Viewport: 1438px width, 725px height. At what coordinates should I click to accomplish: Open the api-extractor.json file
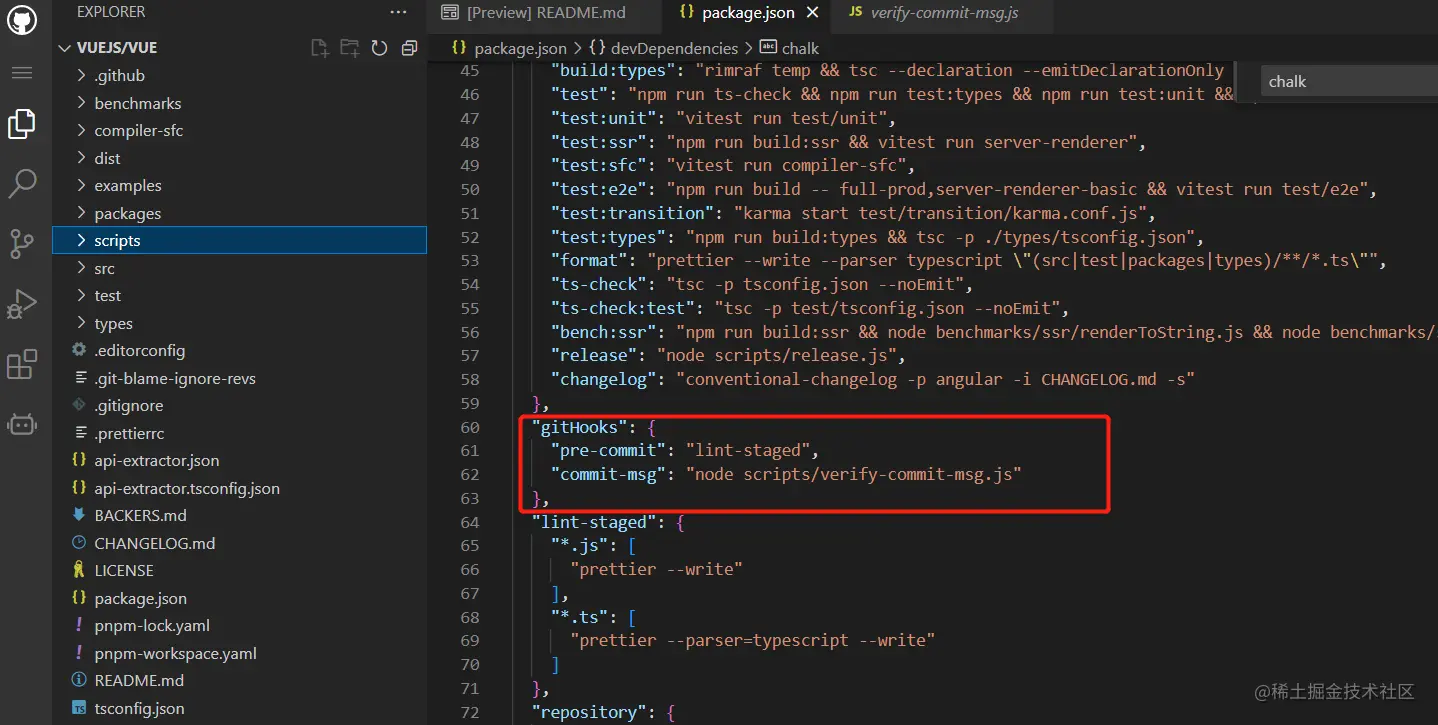(239, 461)
